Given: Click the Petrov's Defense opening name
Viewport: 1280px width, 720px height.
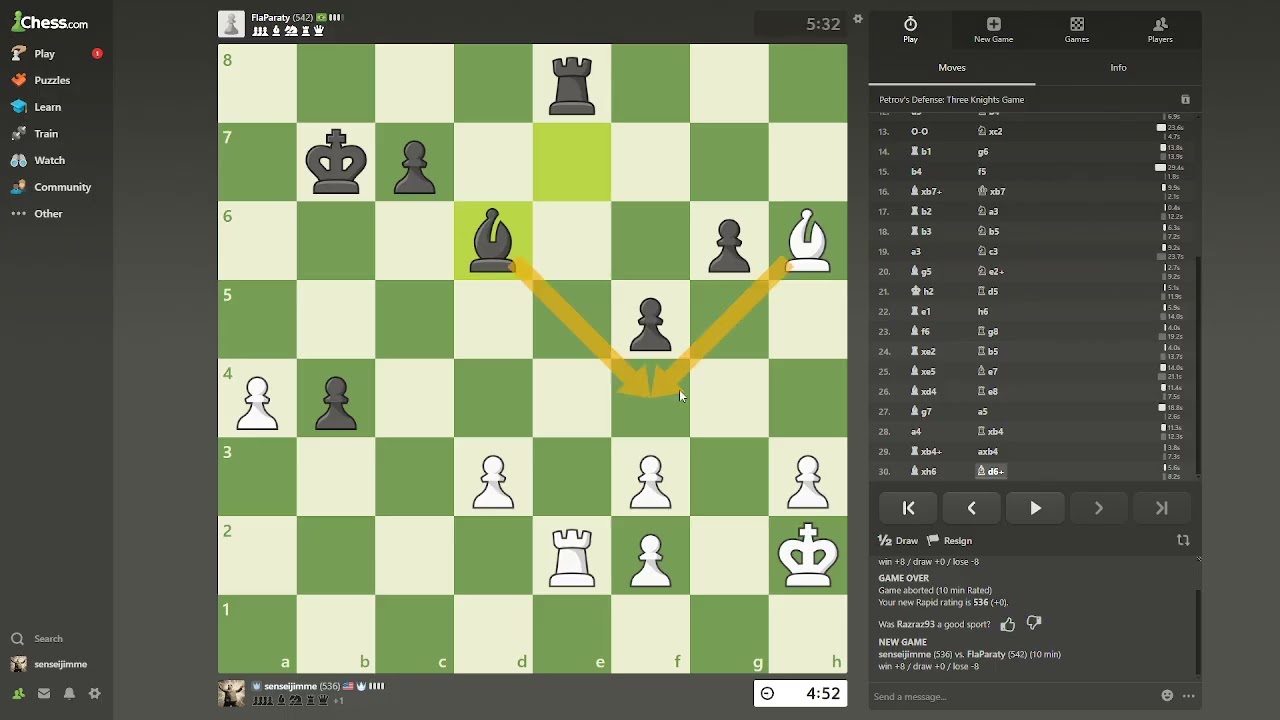Looking at the screenshot, I should 951,100.
